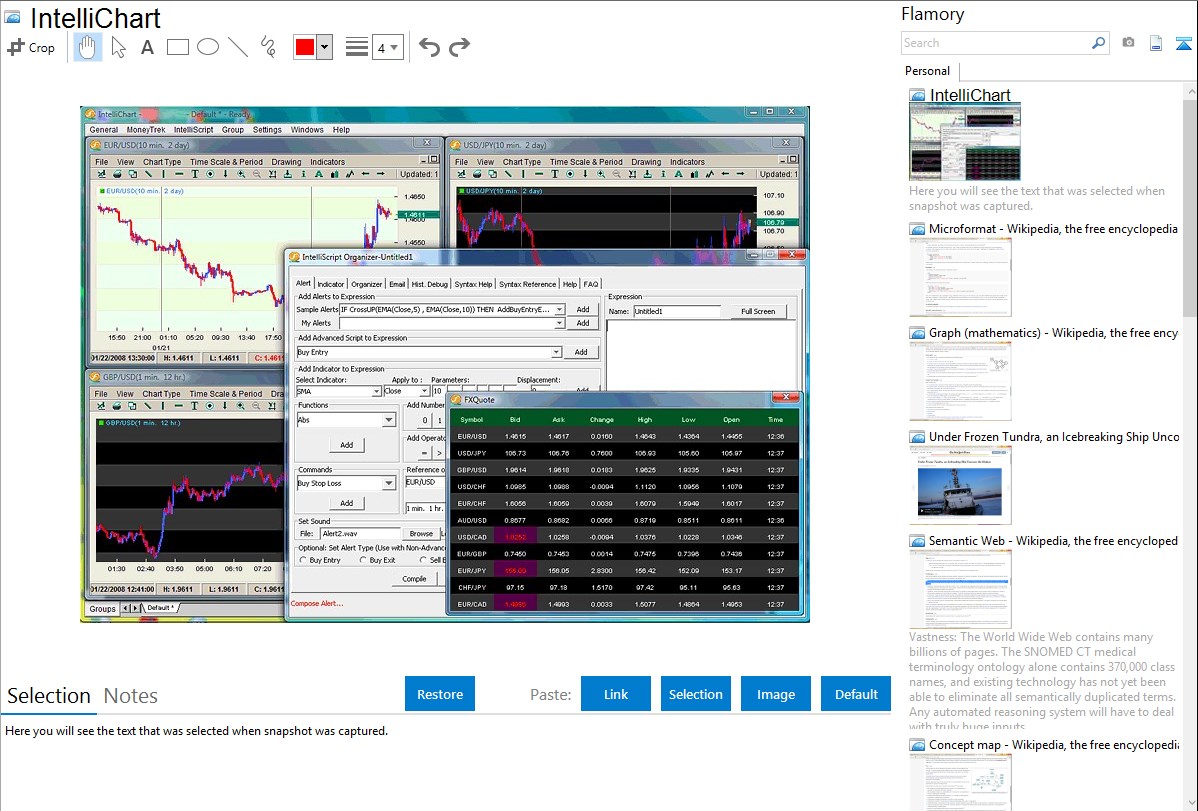Switch to the Notes tab
Screen dimensions: 1198x811
131,696
